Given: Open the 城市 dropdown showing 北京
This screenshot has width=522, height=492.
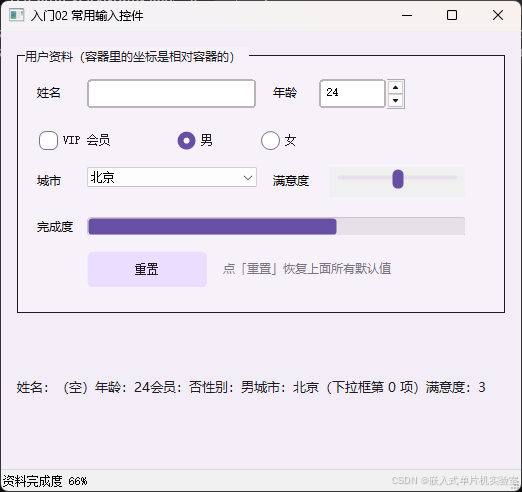Looking at the screenshot, I should 172,177.
